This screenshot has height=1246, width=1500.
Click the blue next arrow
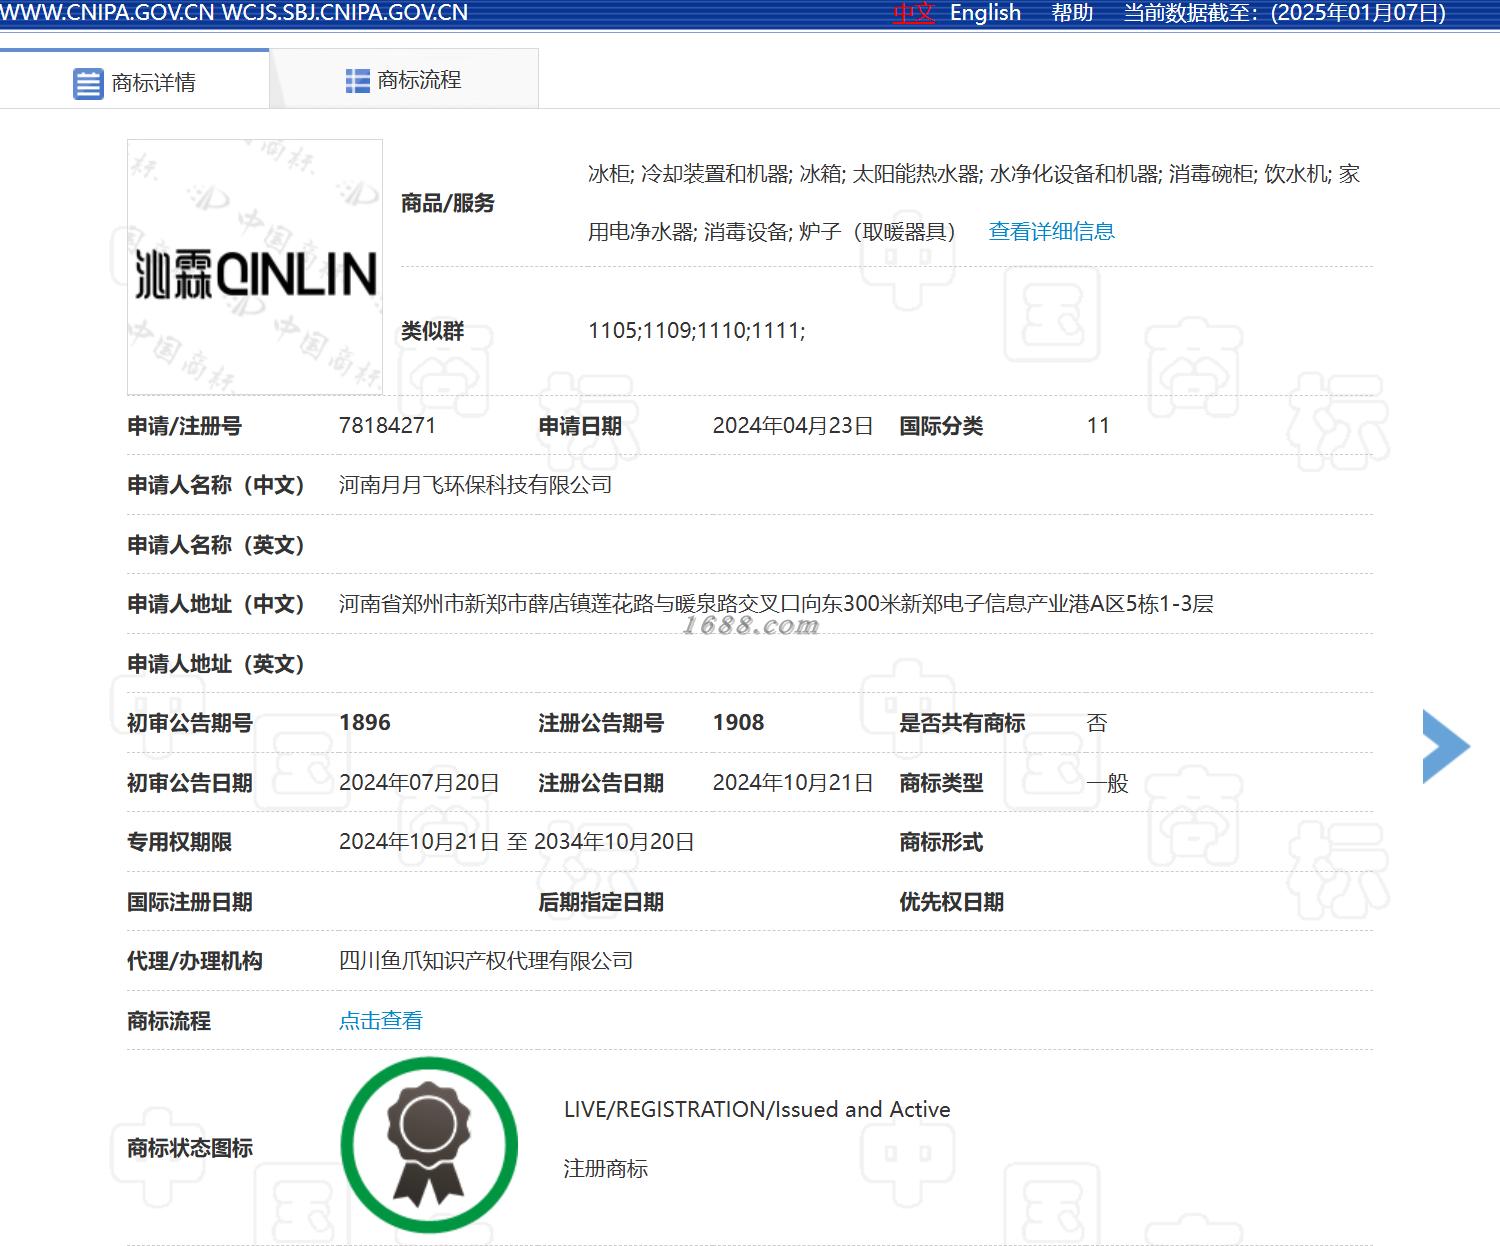click(x=1446, y=746)
